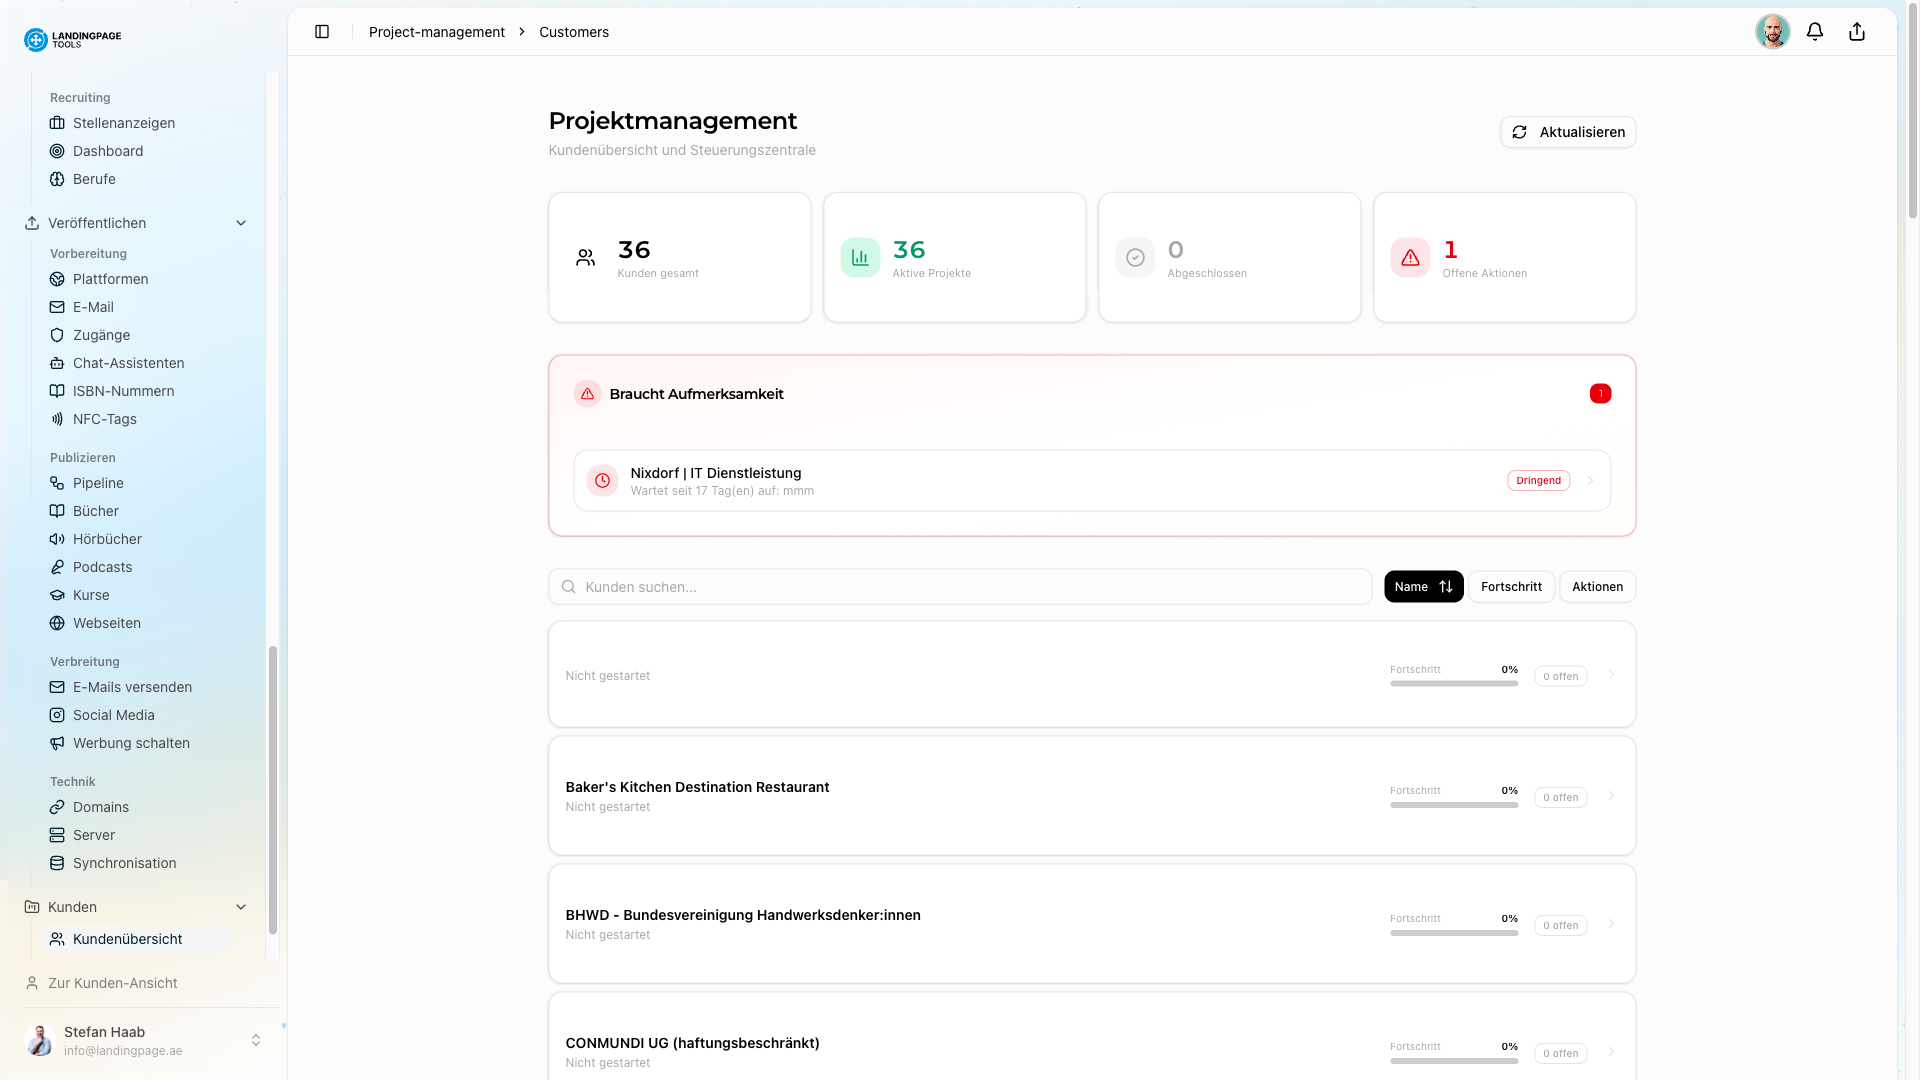Collapse the Kunden section
Viewport: 1920px width, 1080px height.
pos(241,907)
